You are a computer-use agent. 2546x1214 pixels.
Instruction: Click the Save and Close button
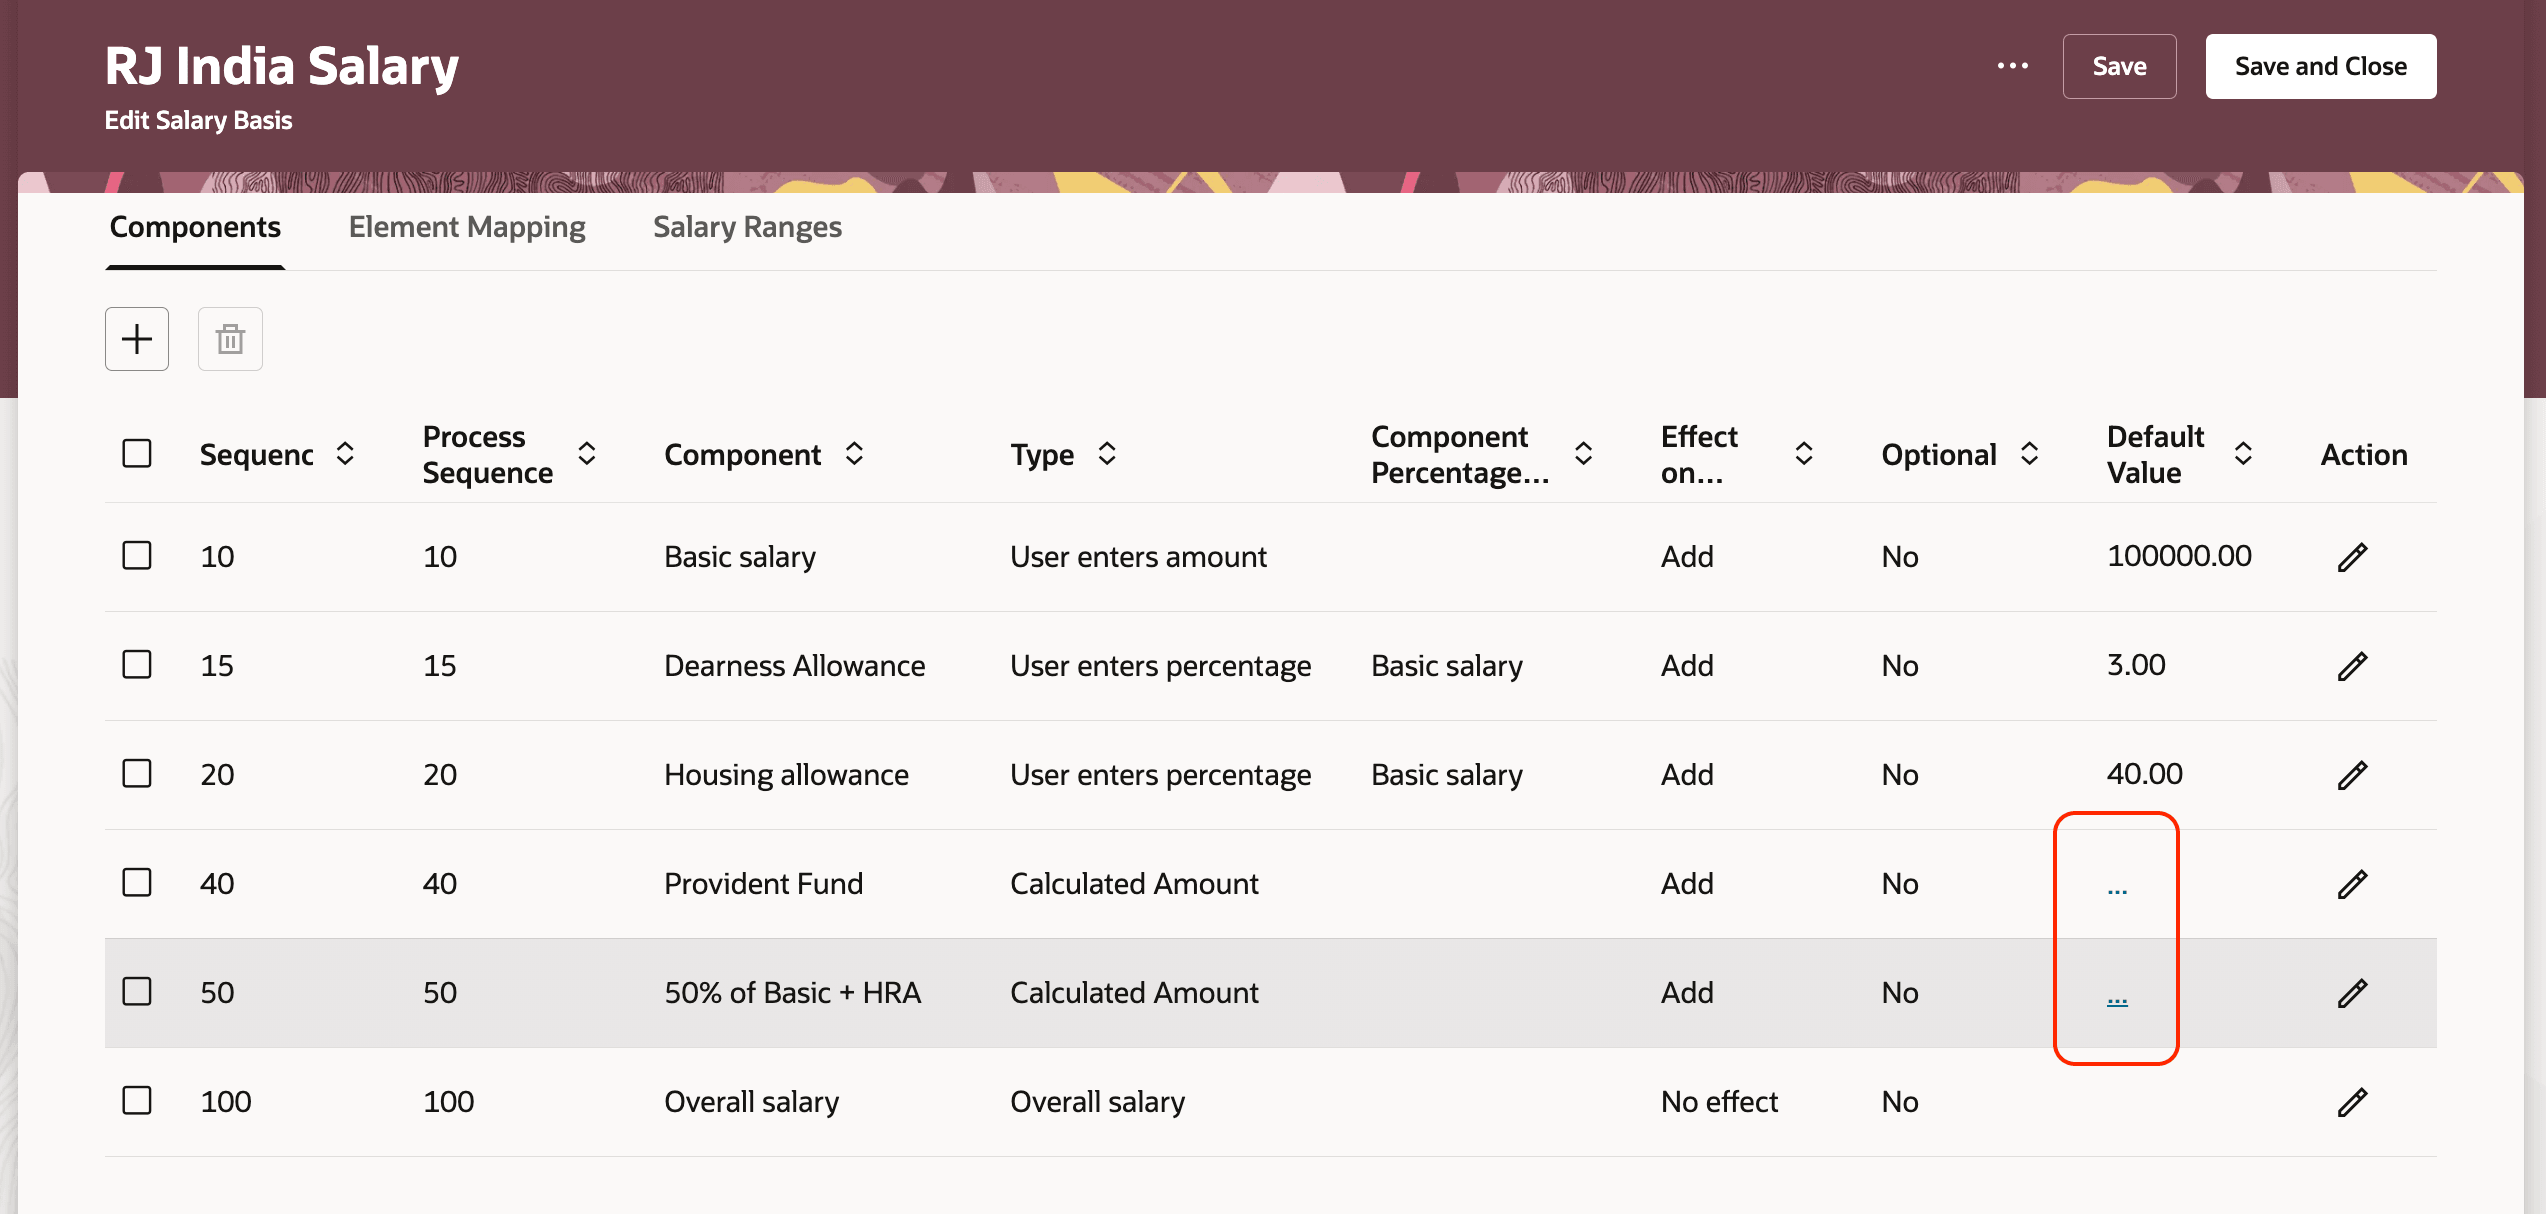click(2320, 66)
